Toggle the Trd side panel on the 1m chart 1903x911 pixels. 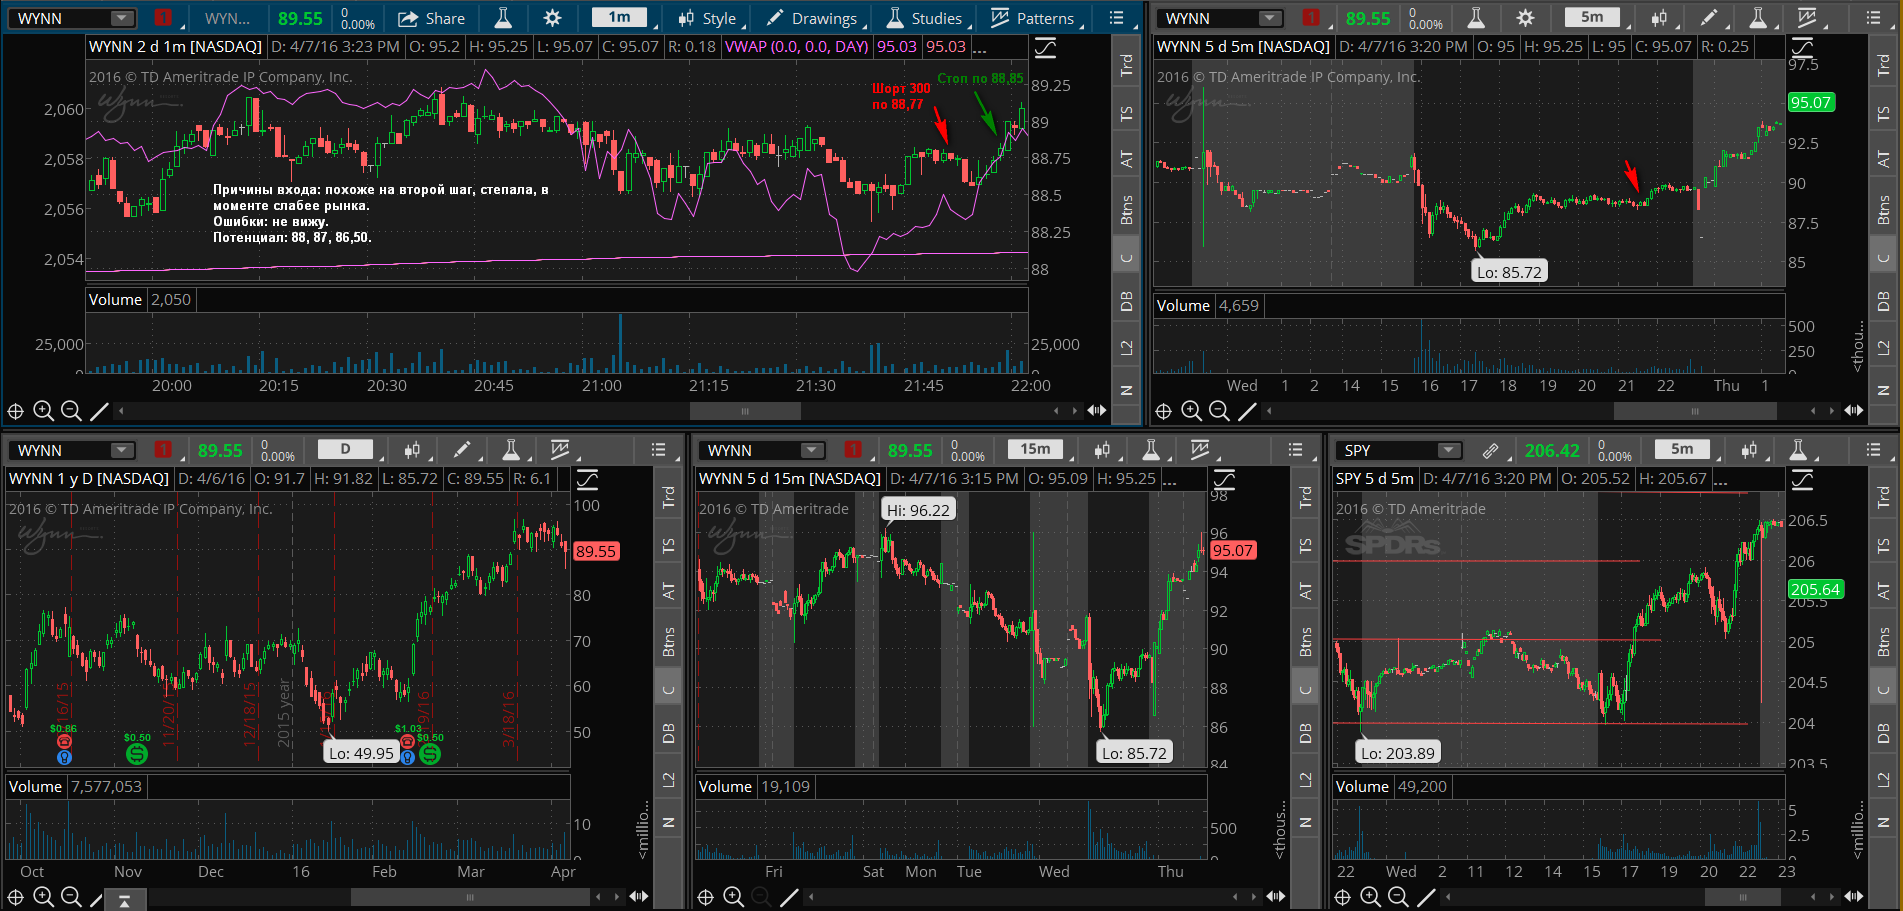point(1126,65)
